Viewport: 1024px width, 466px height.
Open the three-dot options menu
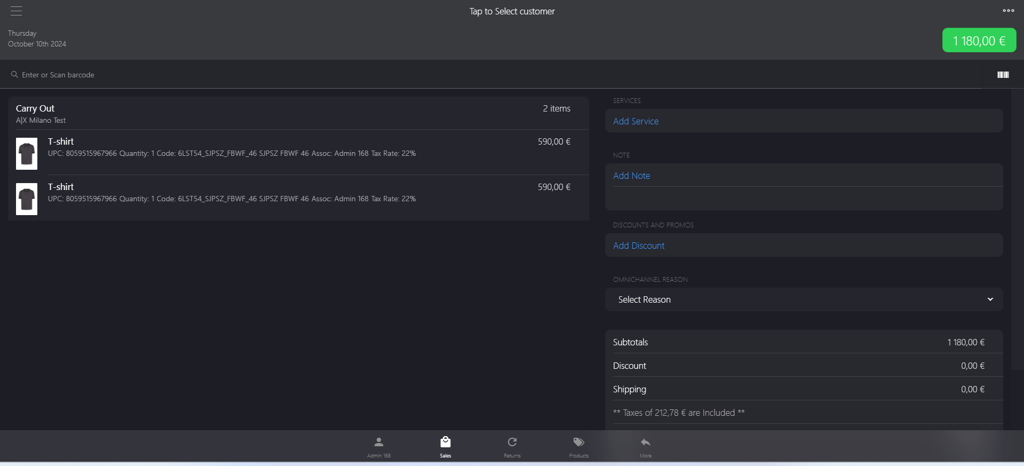point(1008,10)
